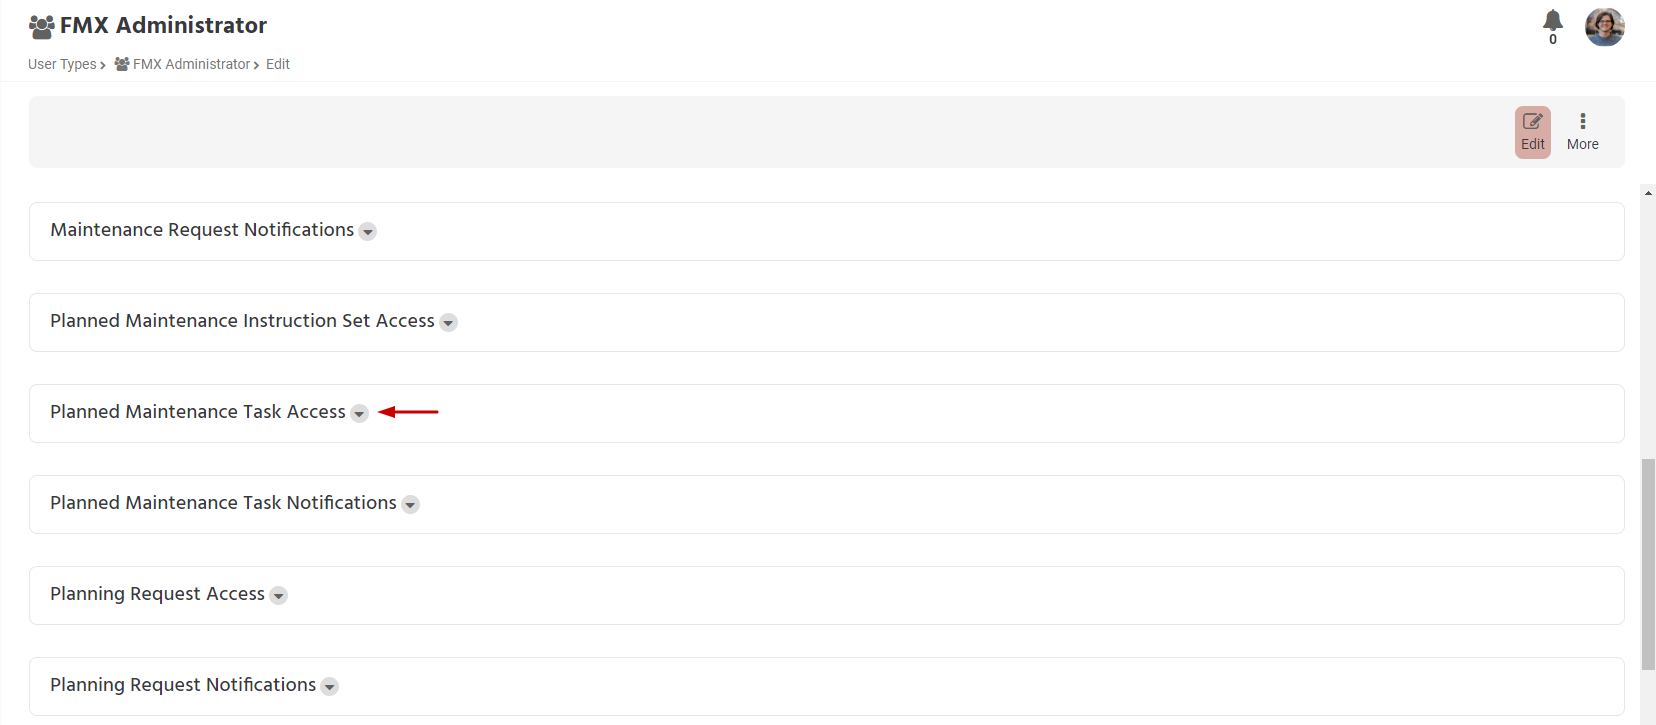Click the Planning Request Access heading
This screenshot has width=1656, height=725.
pos(158,594)
